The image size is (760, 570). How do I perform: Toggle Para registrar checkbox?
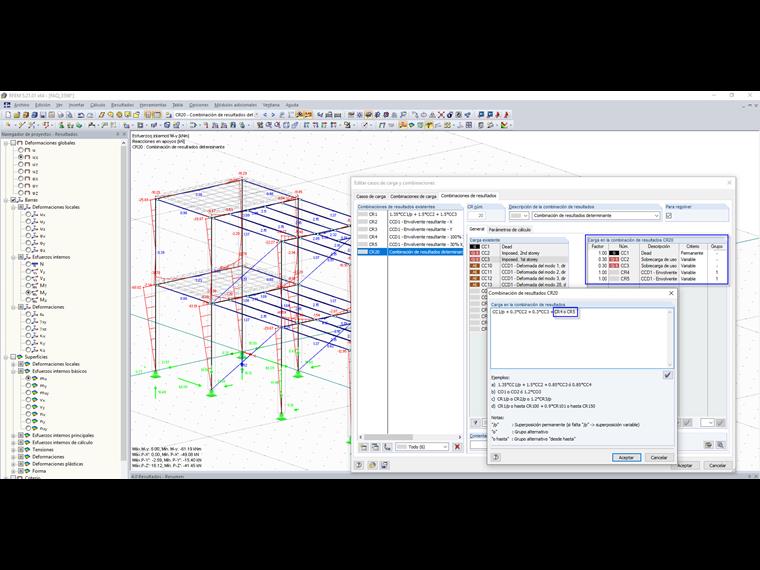[x=669, y=216]
